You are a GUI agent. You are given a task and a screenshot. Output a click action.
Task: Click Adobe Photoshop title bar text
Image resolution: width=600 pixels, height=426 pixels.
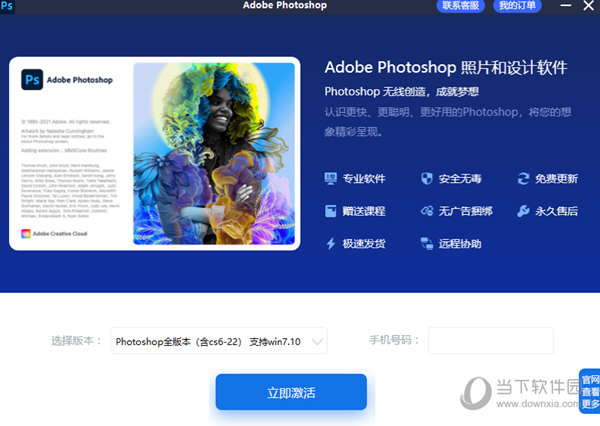[285, 5]
